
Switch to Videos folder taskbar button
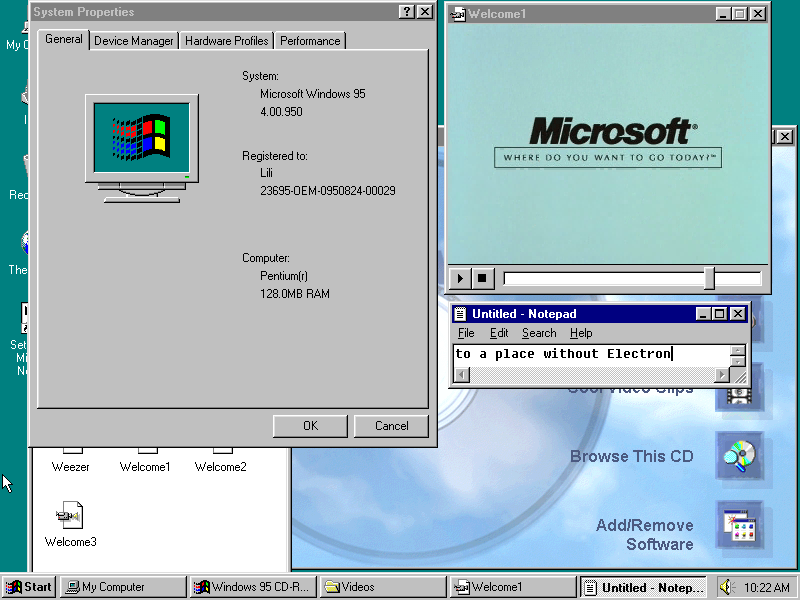(383, 587)
